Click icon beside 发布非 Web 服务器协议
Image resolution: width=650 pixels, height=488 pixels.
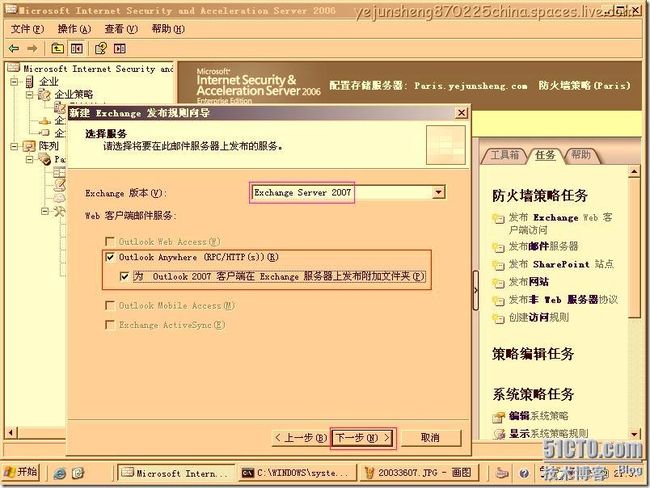(497, 301)
